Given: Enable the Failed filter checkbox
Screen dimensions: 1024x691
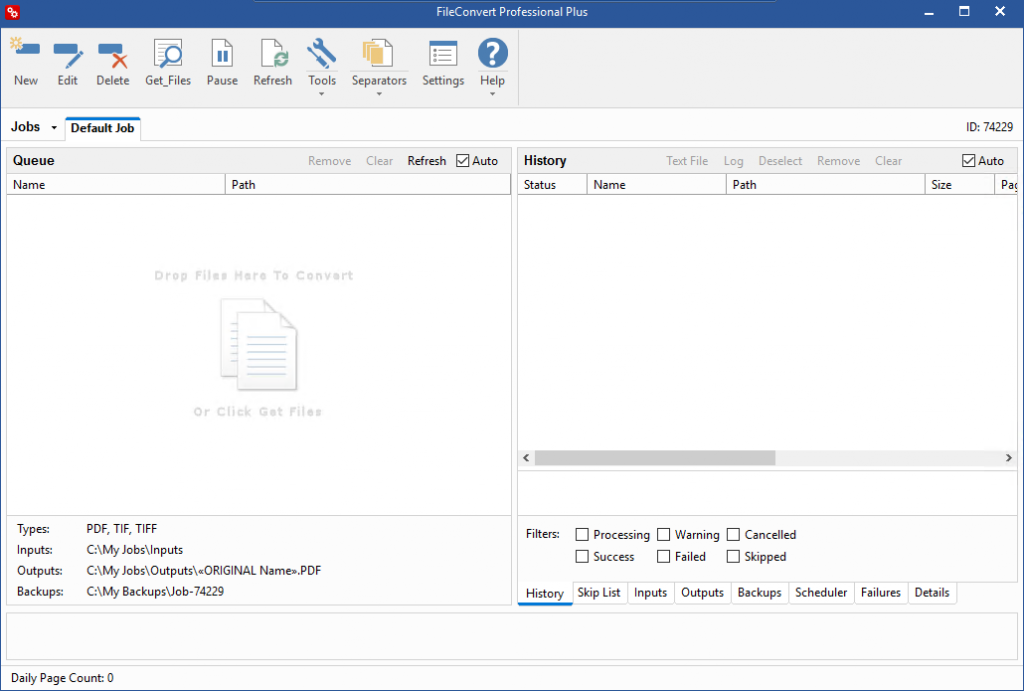Looking at the screenshot, I should click(x=664, y=557).
